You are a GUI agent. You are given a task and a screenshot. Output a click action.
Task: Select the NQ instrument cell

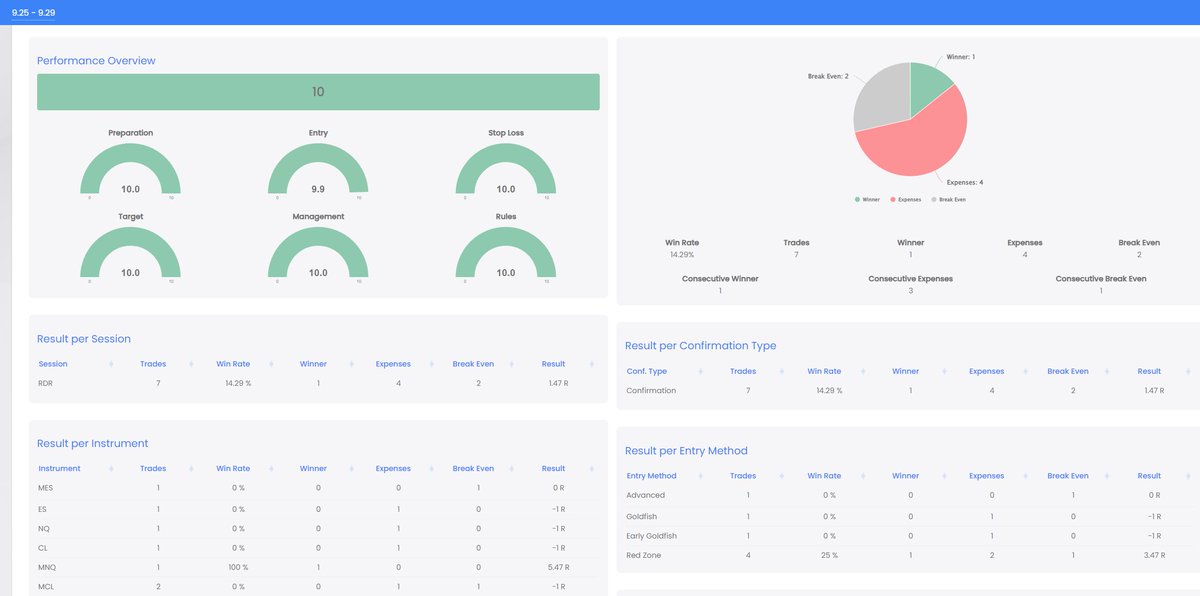43,528
